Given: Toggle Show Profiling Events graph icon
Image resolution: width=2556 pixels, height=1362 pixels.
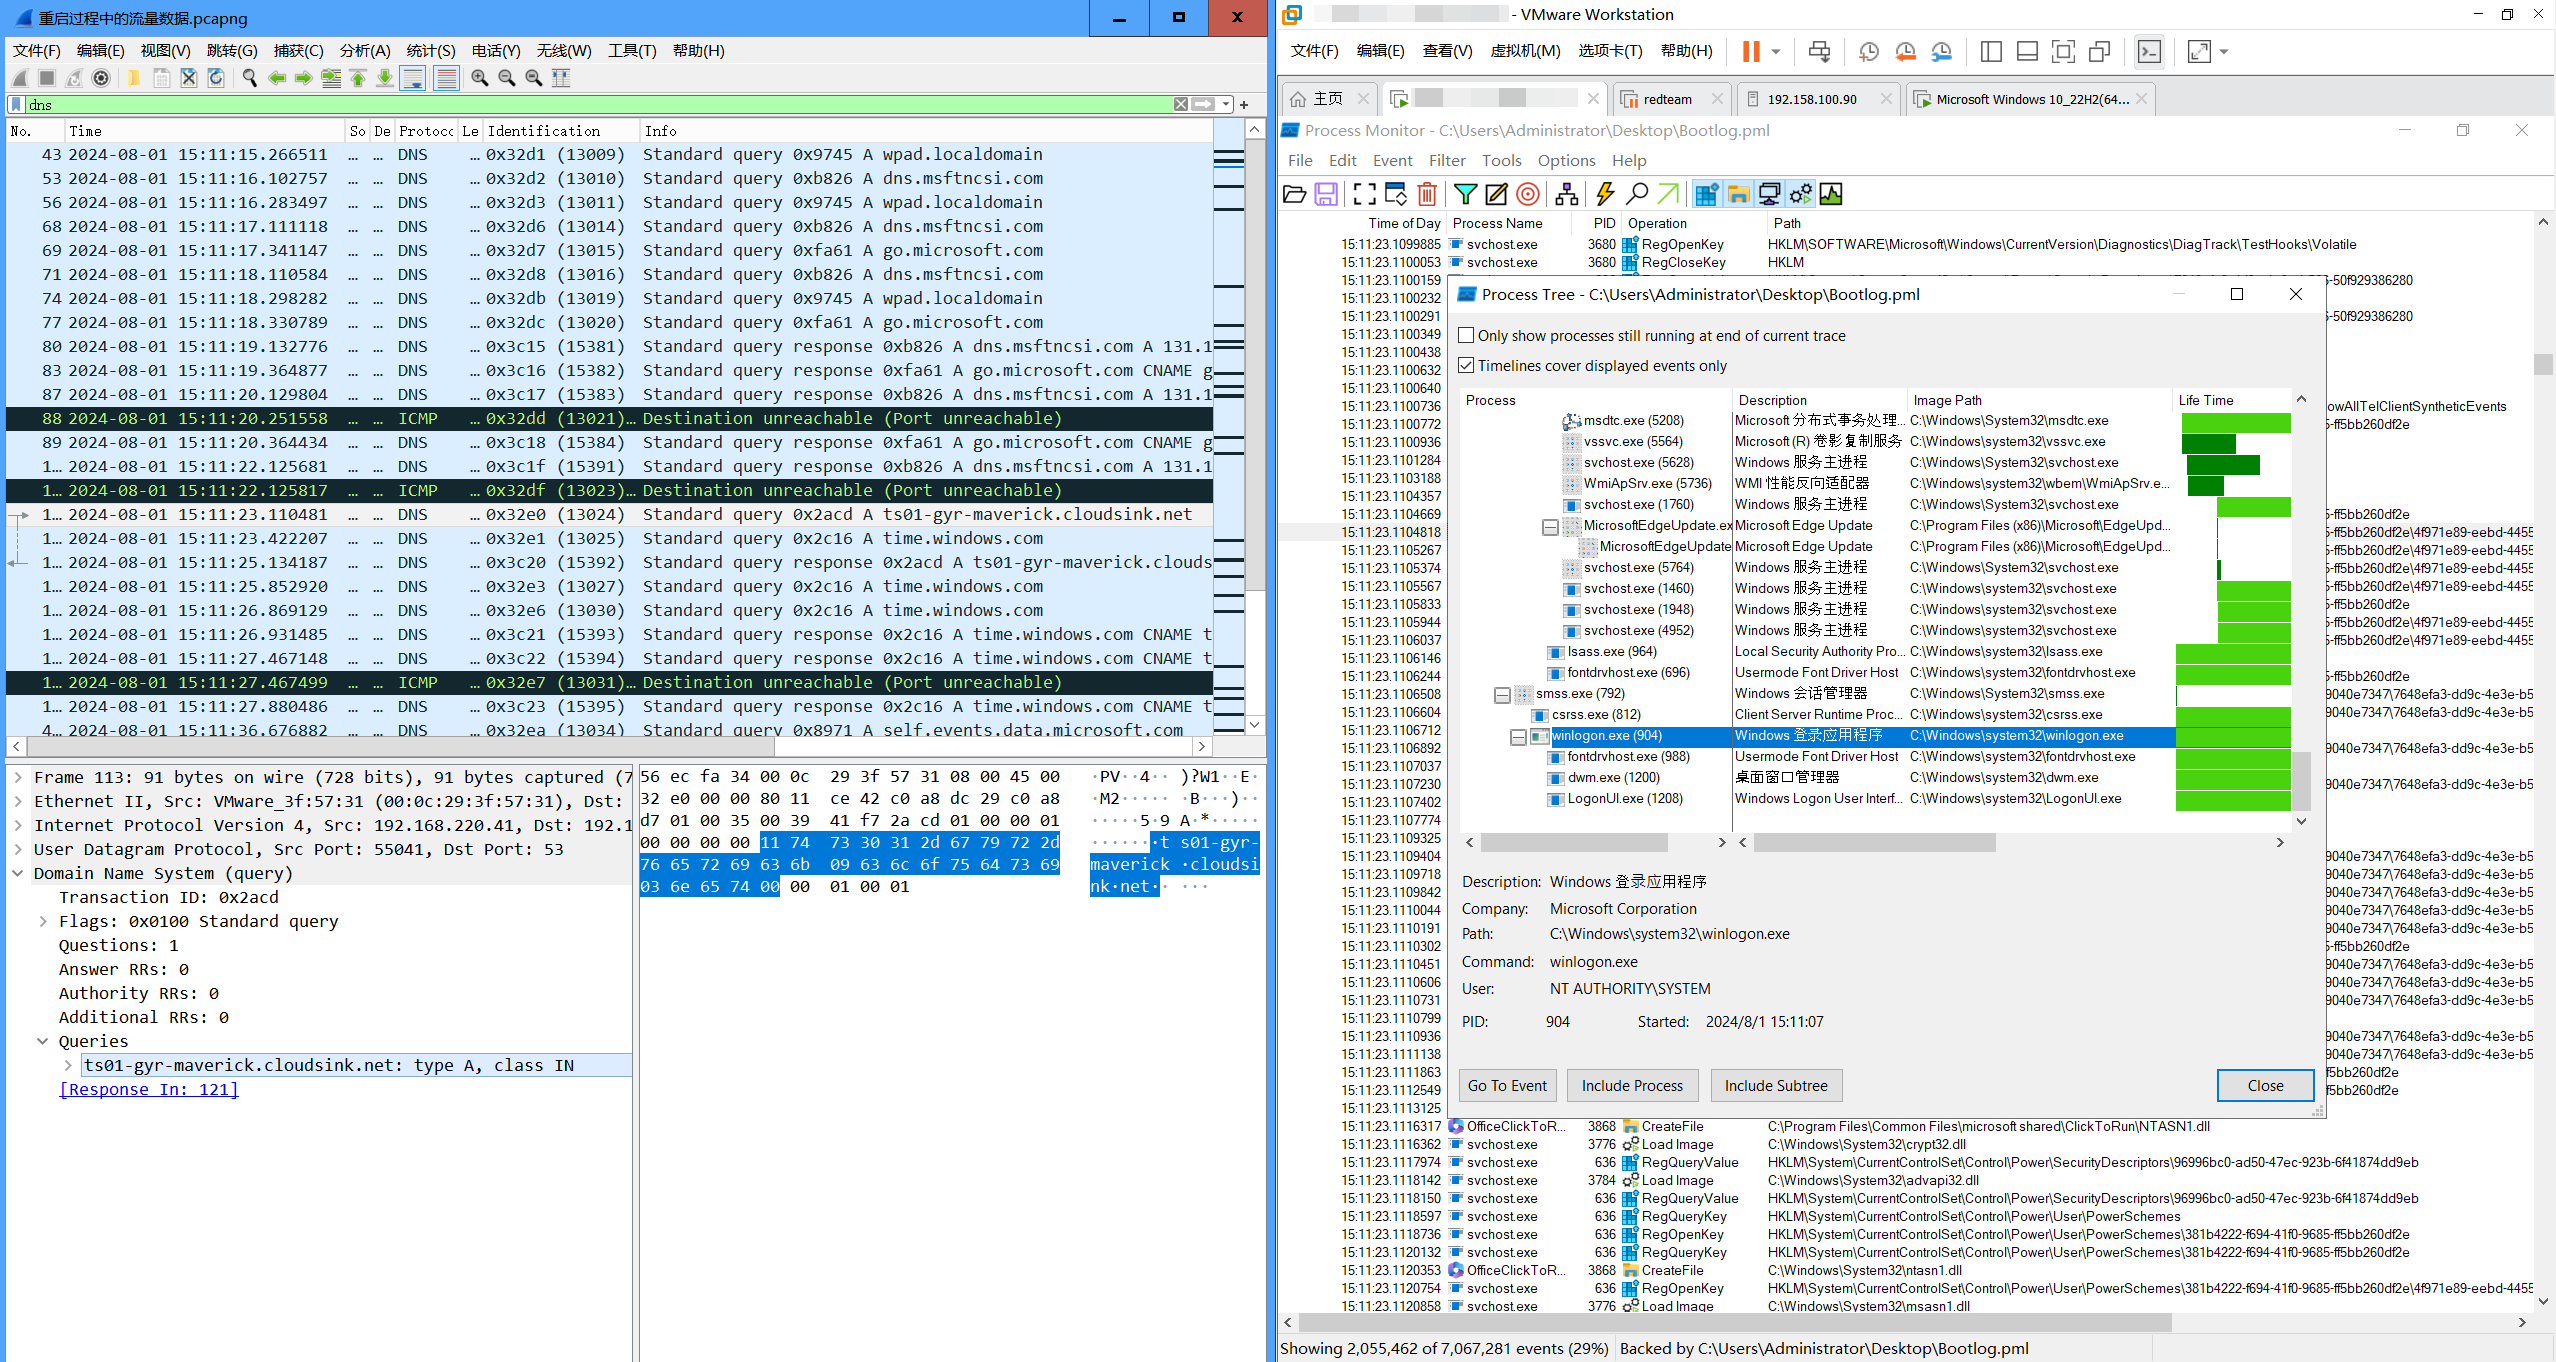Looking at the screenshot, I should coord(1831,194).
